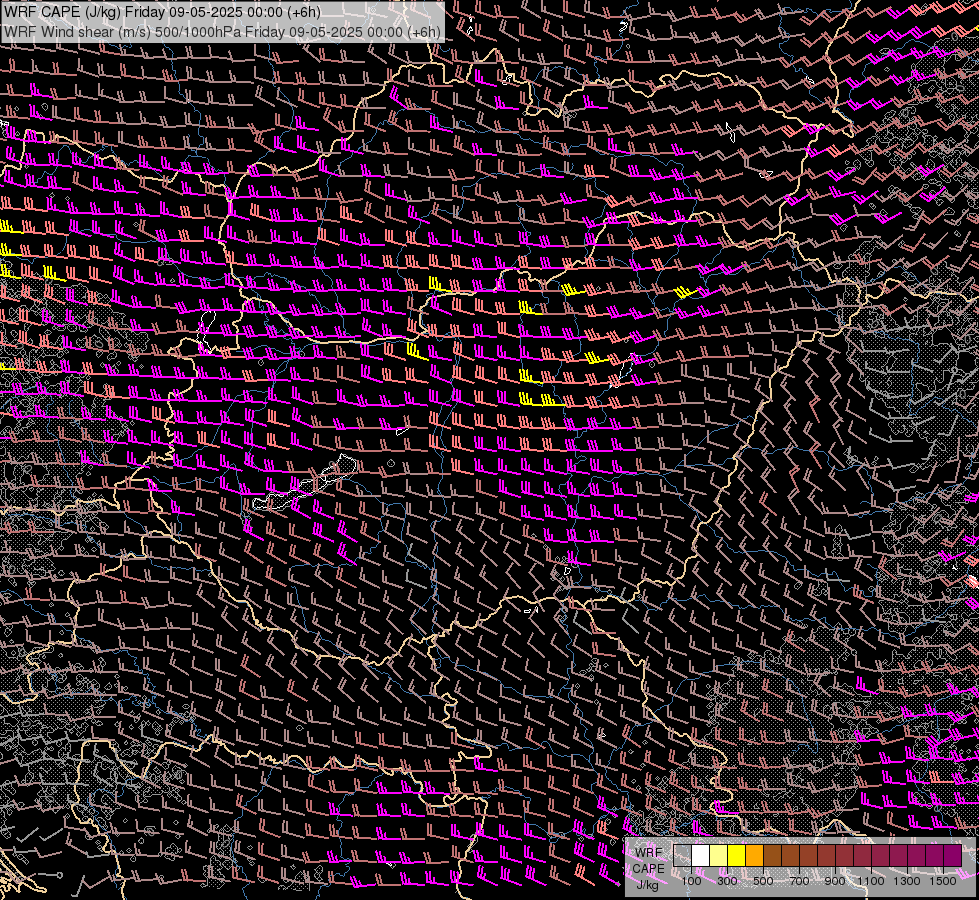The height and width of the screenshot is (900, 979).
Task: Click the 500 legend value
Action: pyautogui.click(x=764, y=881)
